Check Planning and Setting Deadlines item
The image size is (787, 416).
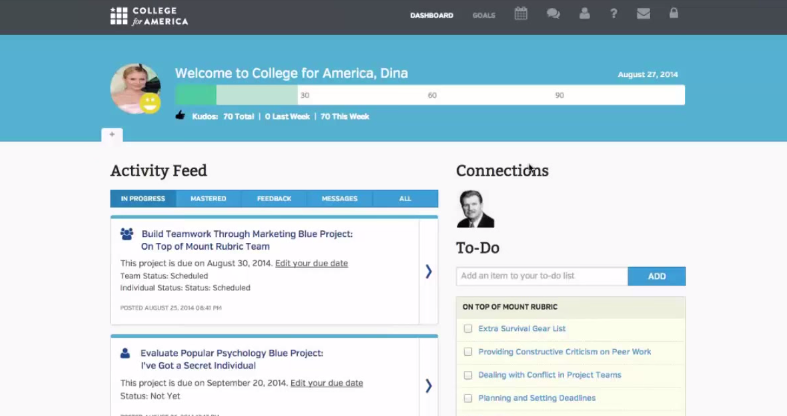[468, 398]
